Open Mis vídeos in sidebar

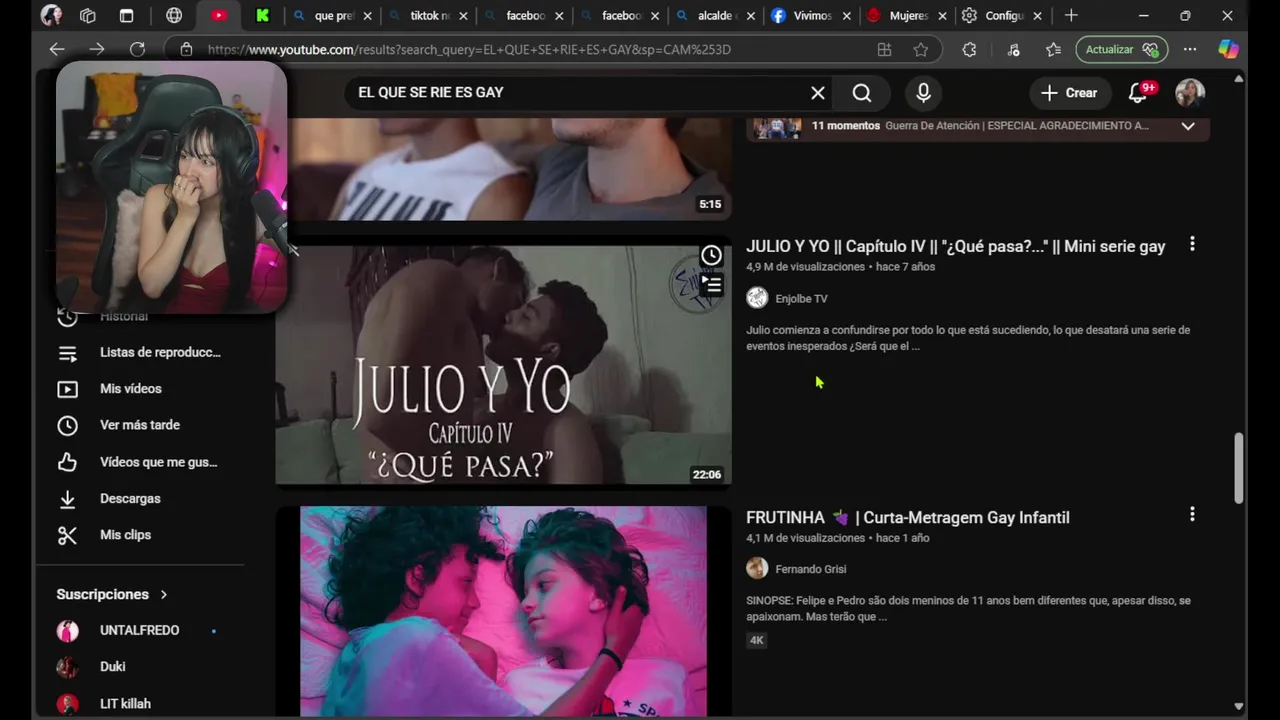point(140,389)
